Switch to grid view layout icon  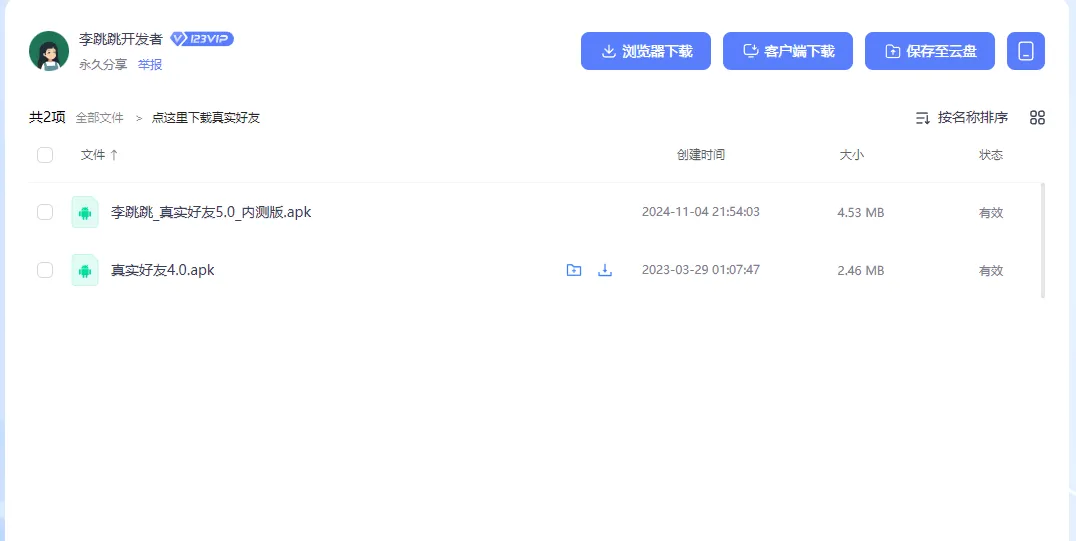pyautogui.click(x=1037, y=117)
